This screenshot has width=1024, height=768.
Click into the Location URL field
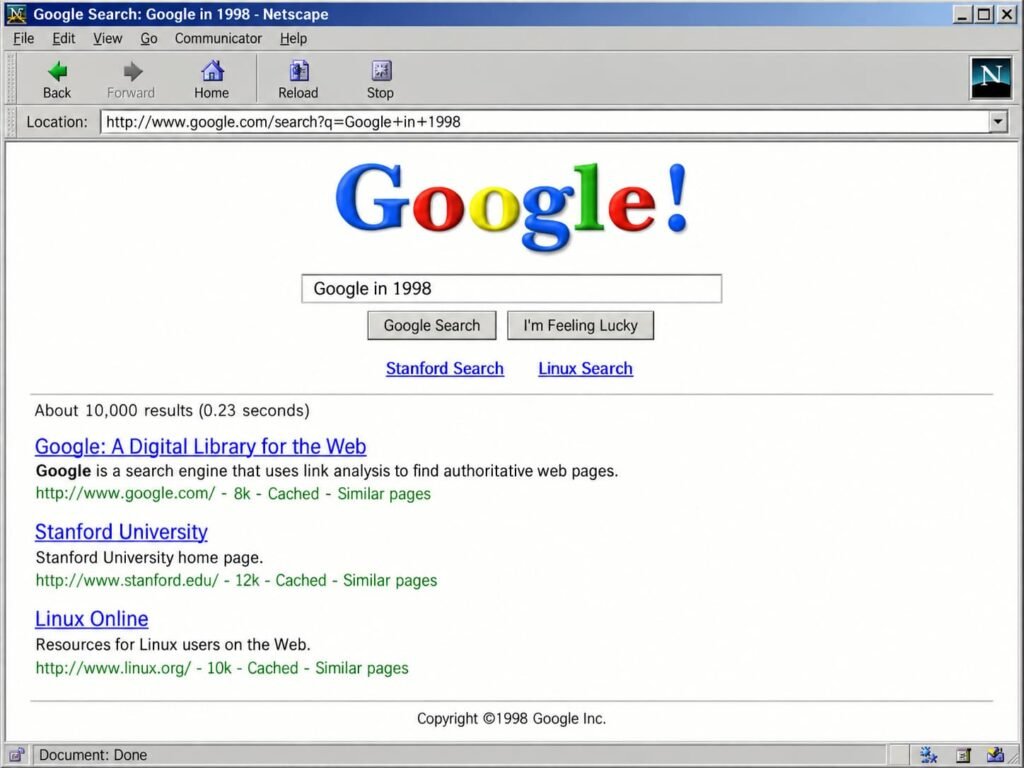pyautogui.click(x=544, y=121)
